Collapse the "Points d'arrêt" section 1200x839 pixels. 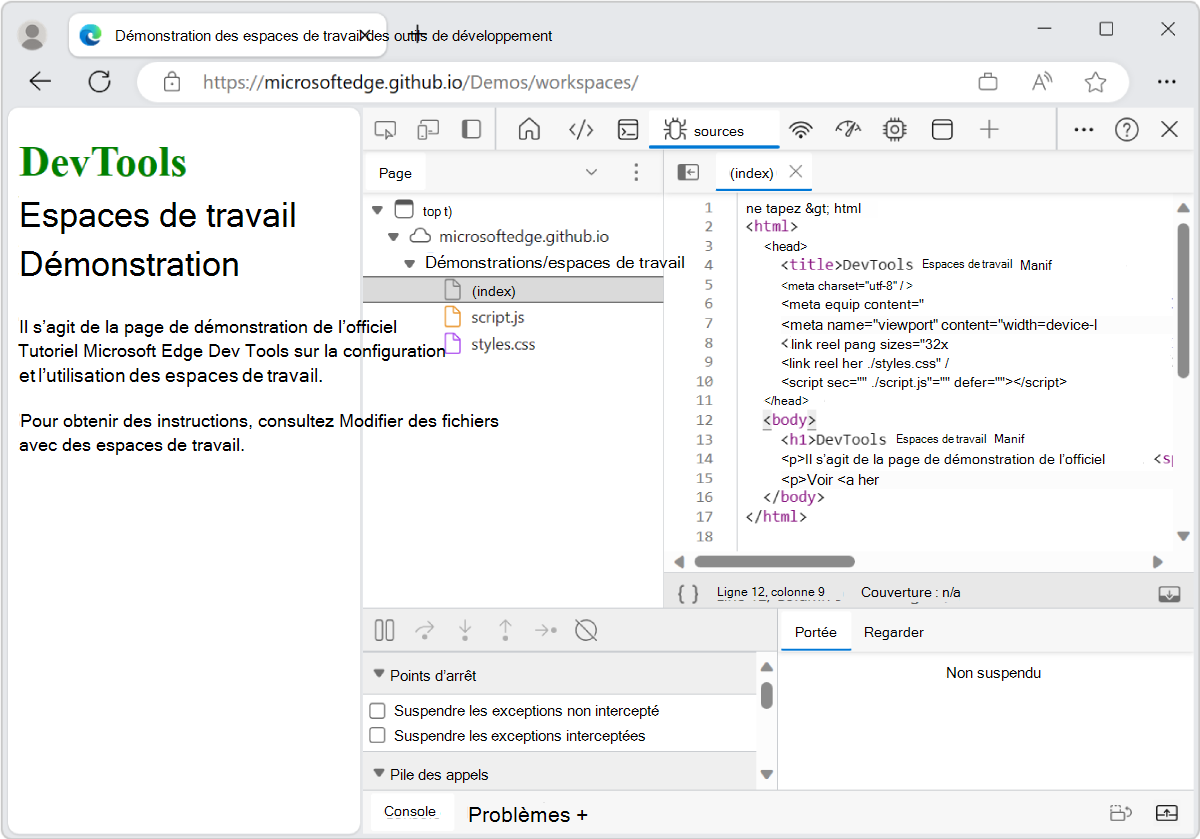pyautogui.click(x=379, y=675)
